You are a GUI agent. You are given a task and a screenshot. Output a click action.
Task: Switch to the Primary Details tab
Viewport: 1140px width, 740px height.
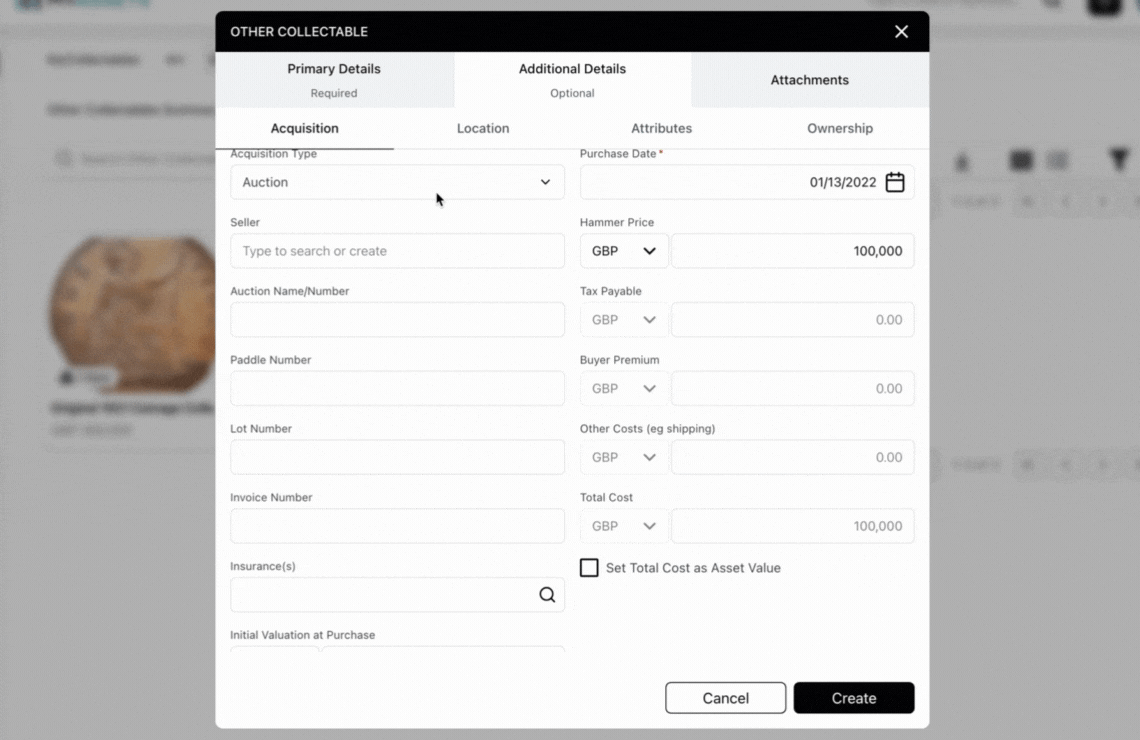(334, 80)
